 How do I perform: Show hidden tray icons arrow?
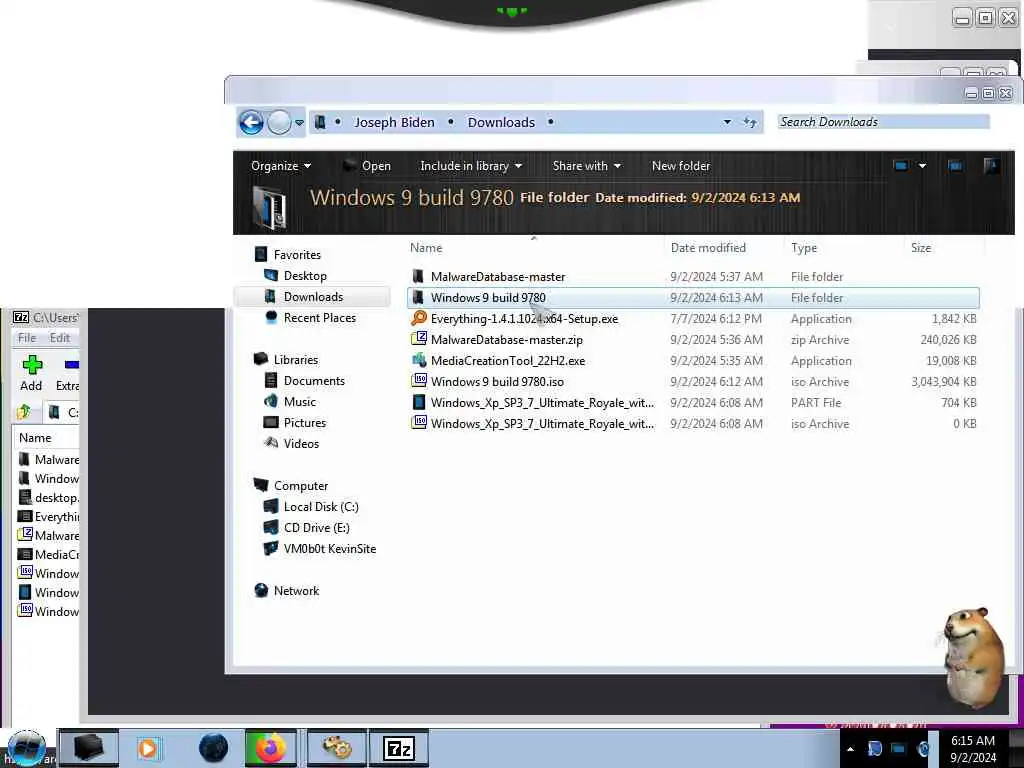coord(850,749)
